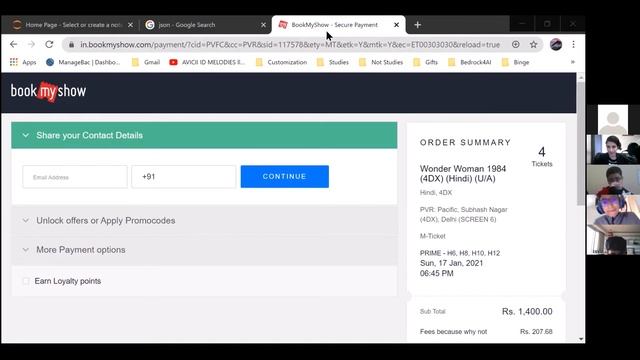Open the Not Studies bookmarks folder

(381, 62)
